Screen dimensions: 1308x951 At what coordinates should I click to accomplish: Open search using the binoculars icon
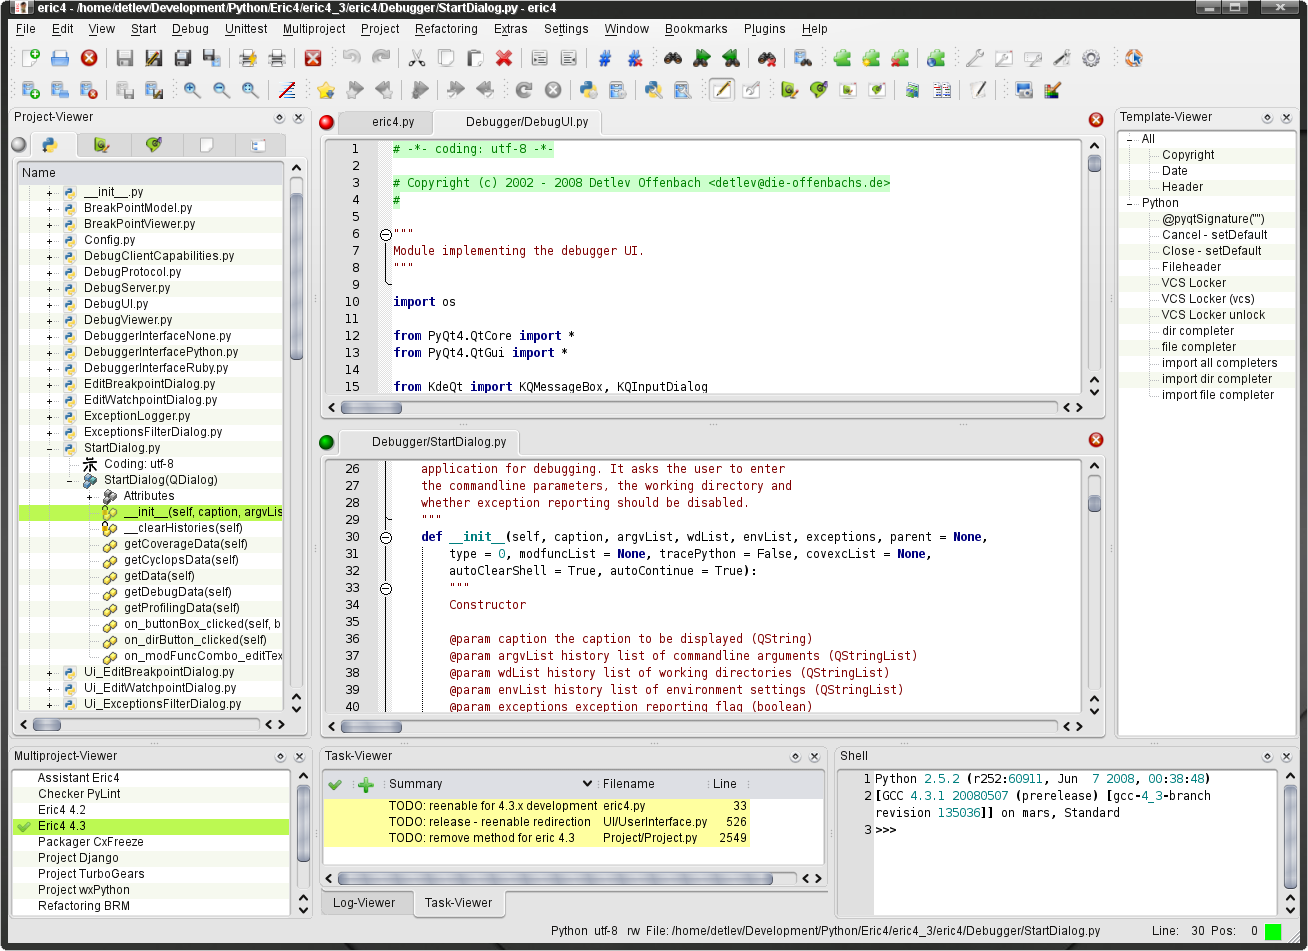tap(671, 57)
